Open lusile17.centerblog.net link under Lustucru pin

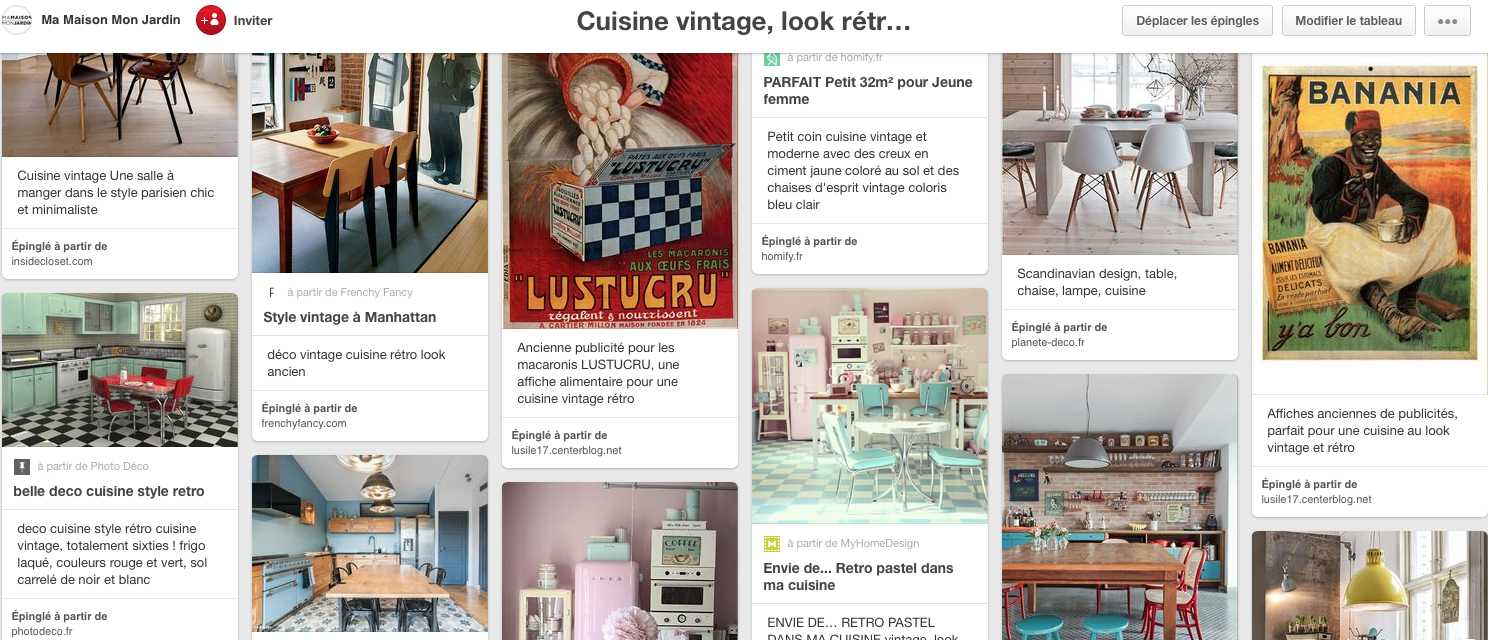coord(567,451)
